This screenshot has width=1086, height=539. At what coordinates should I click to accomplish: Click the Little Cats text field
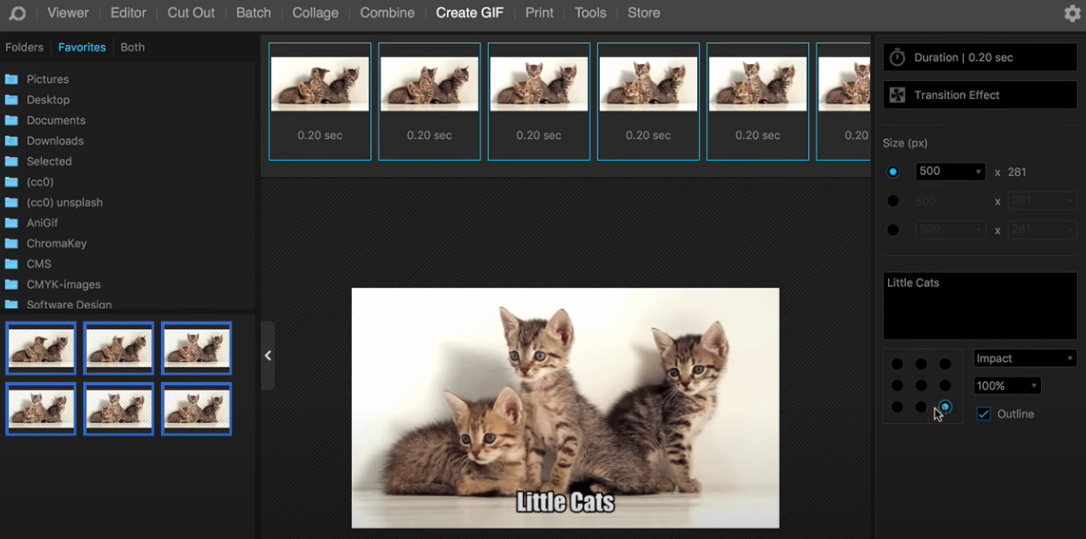[x=980, y=305]
